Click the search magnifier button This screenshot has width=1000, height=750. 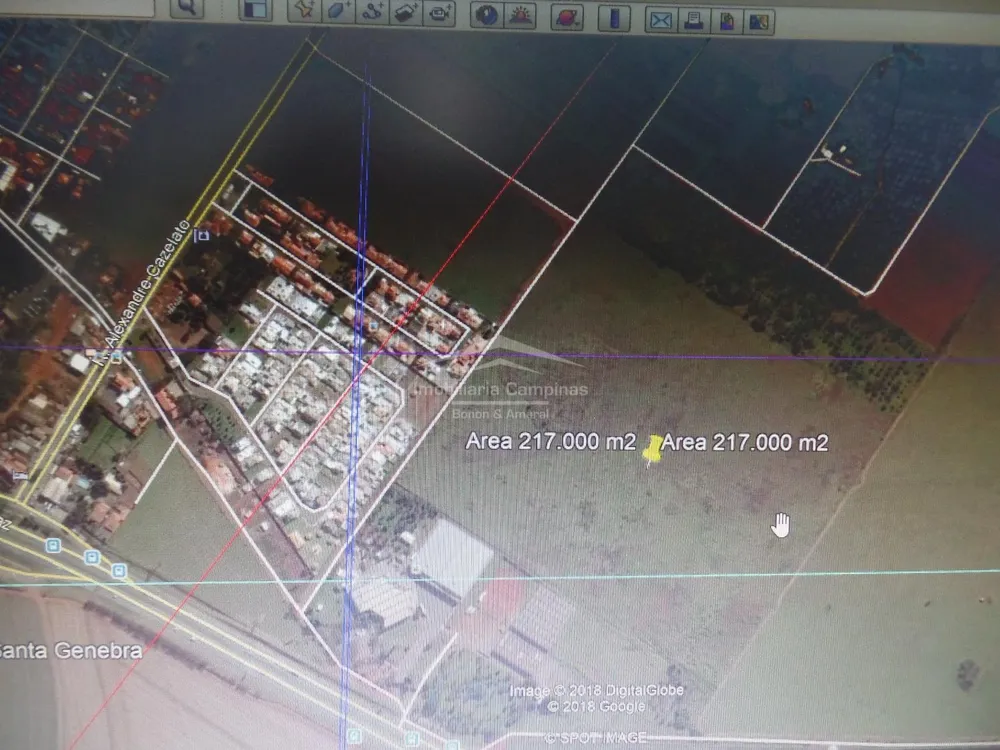click(x=187, y=8)
